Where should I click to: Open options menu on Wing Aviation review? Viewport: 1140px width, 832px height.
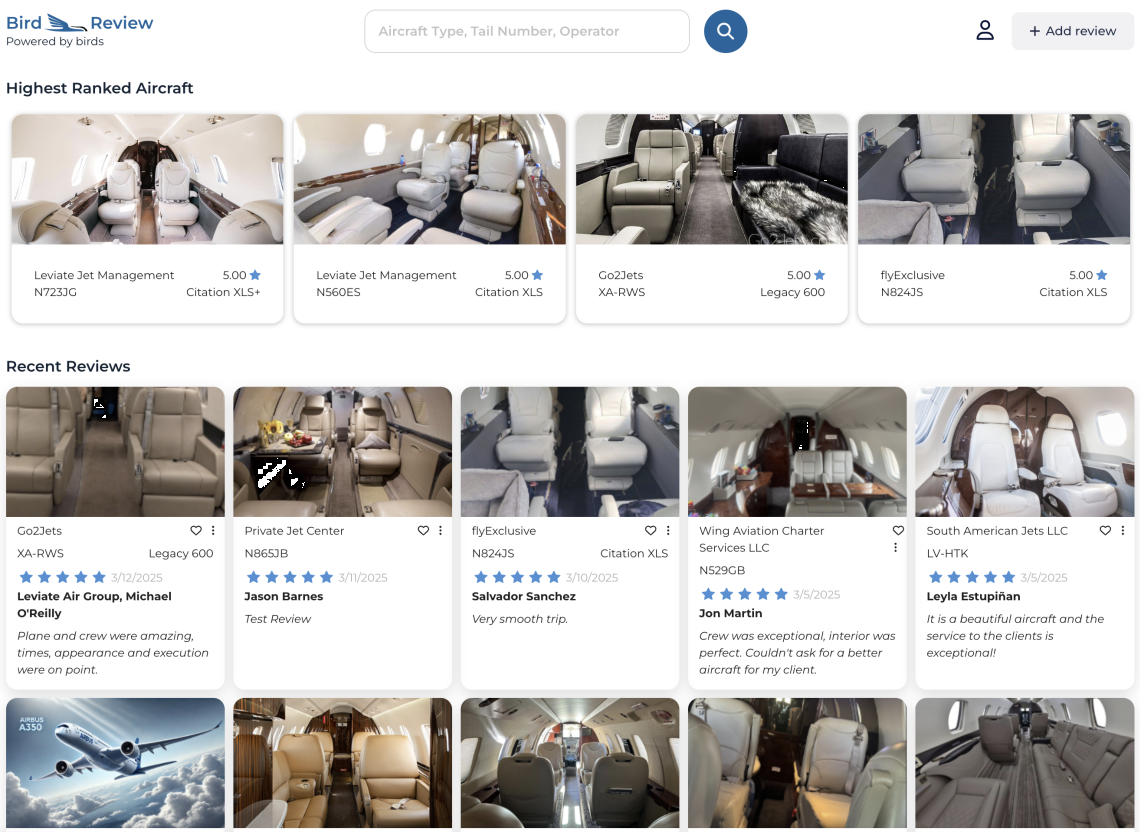click(x=896, y=547)
